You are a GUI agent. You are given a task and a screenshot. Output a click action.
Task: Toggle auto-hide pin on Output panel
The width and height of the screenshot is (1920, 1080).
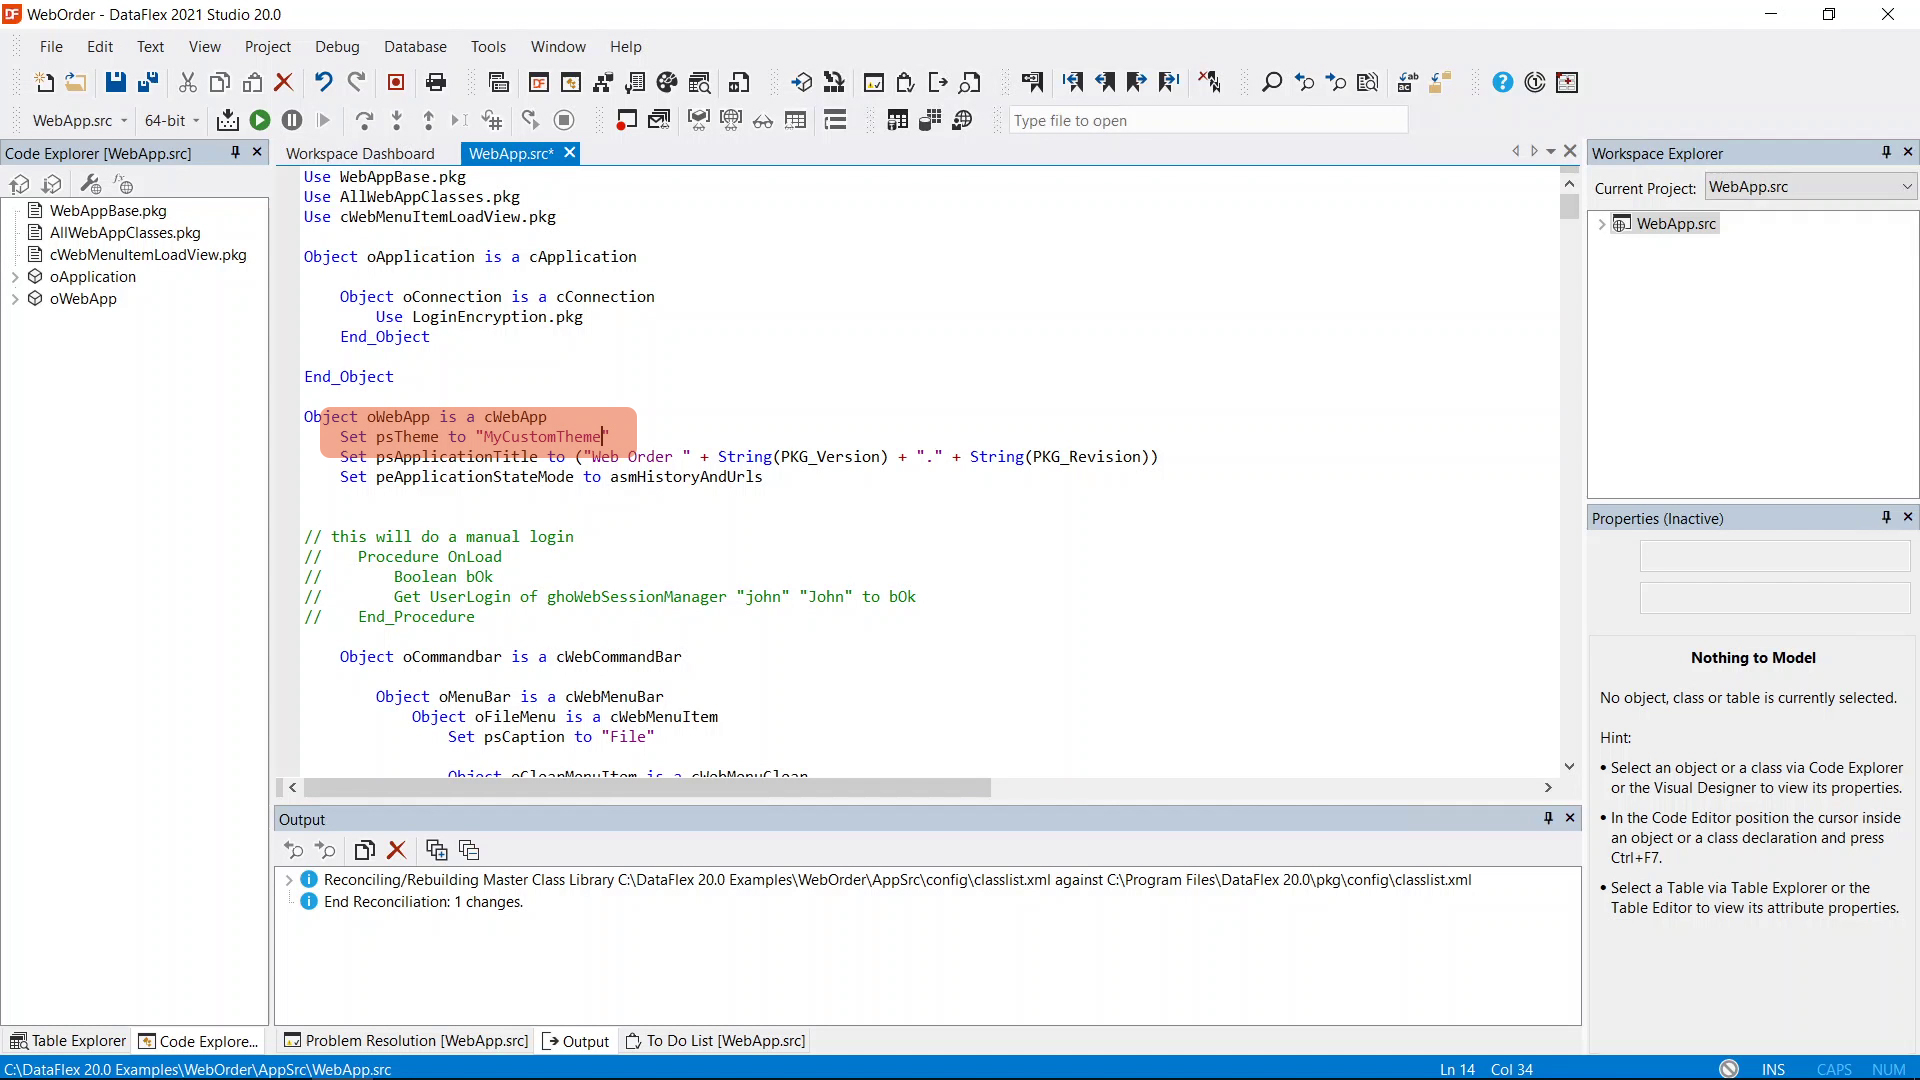pos(1548,818)
